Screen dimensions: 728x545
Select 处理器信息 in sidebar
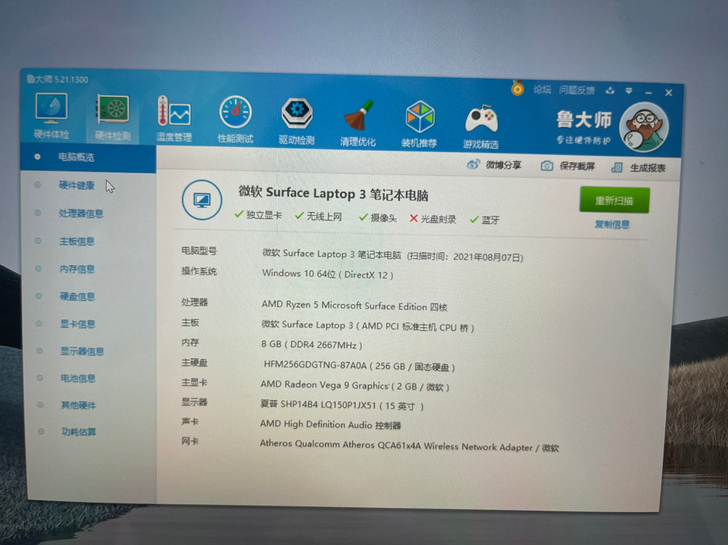[81, 214]
